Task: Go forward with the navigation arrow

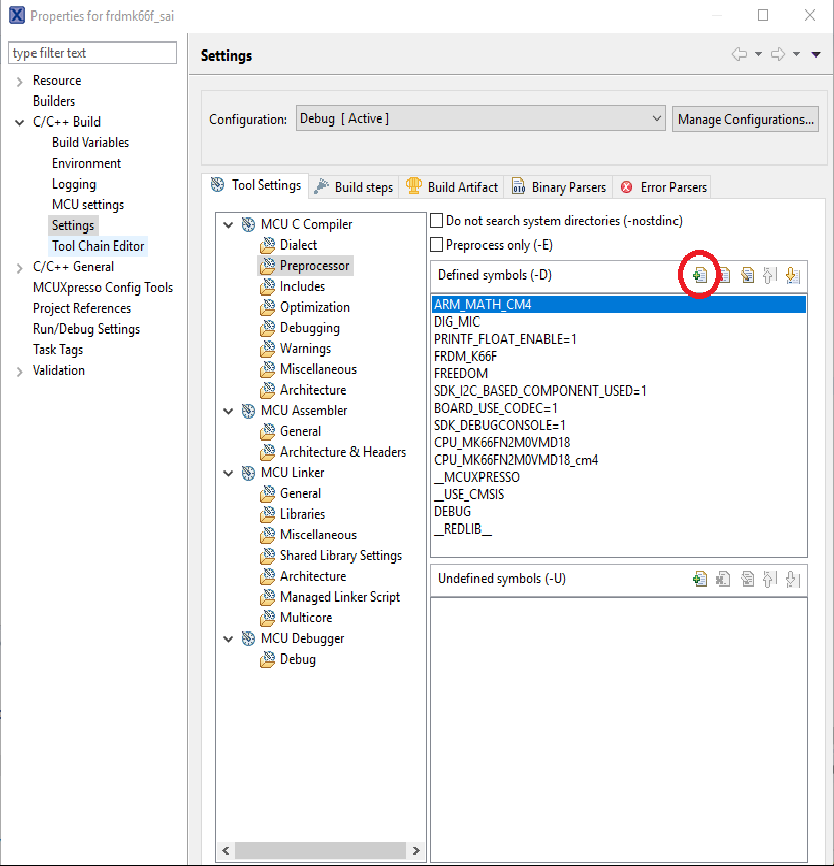Action: click(x=778, y=54)
